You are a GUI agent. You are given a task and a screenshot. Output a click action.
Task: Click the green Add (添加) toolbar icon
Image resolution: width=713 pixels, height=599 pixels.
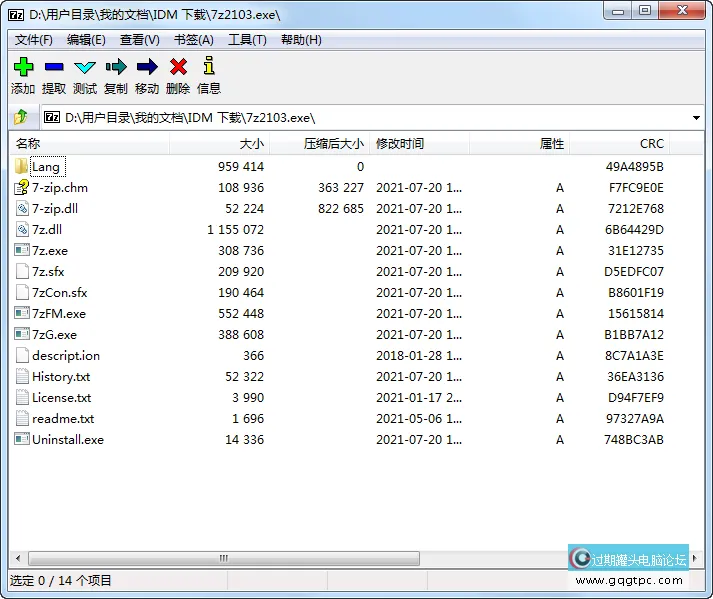pos(23,67)
